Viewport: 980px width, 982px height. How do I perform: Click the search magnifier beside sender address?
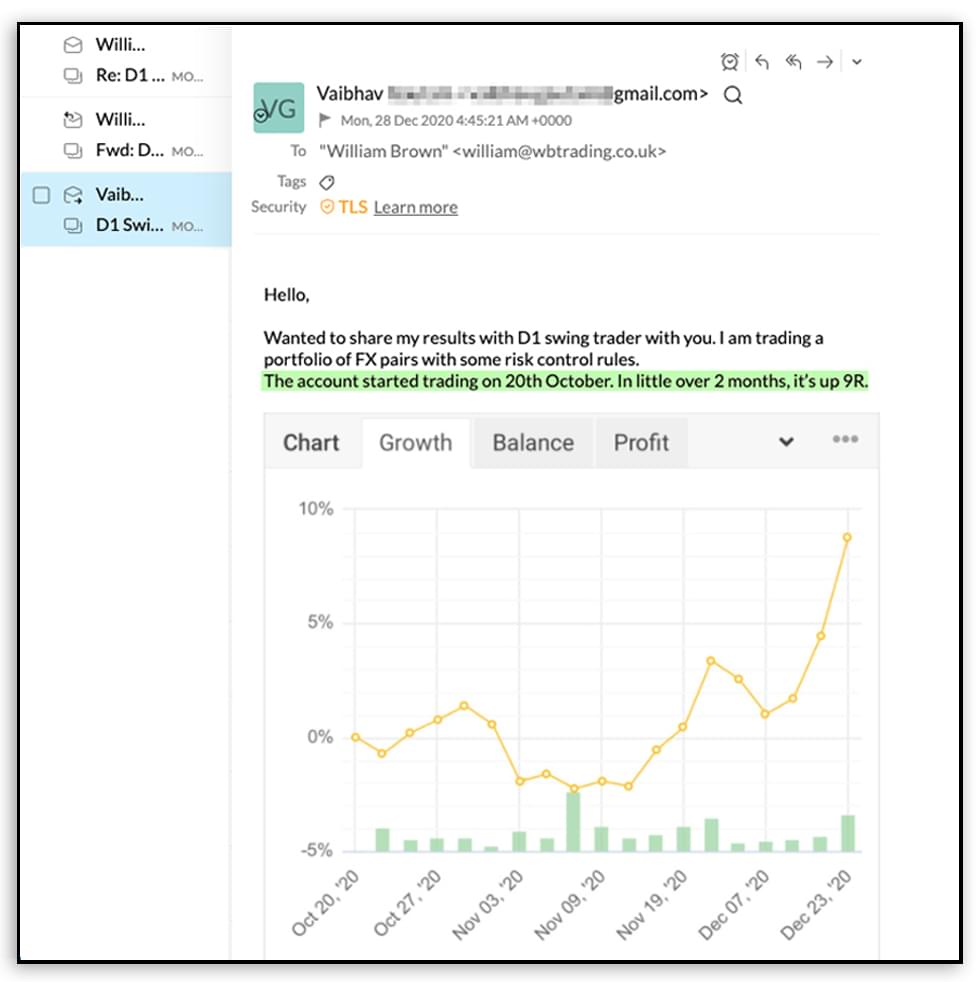pyautogui.click(x=733, y=95)
